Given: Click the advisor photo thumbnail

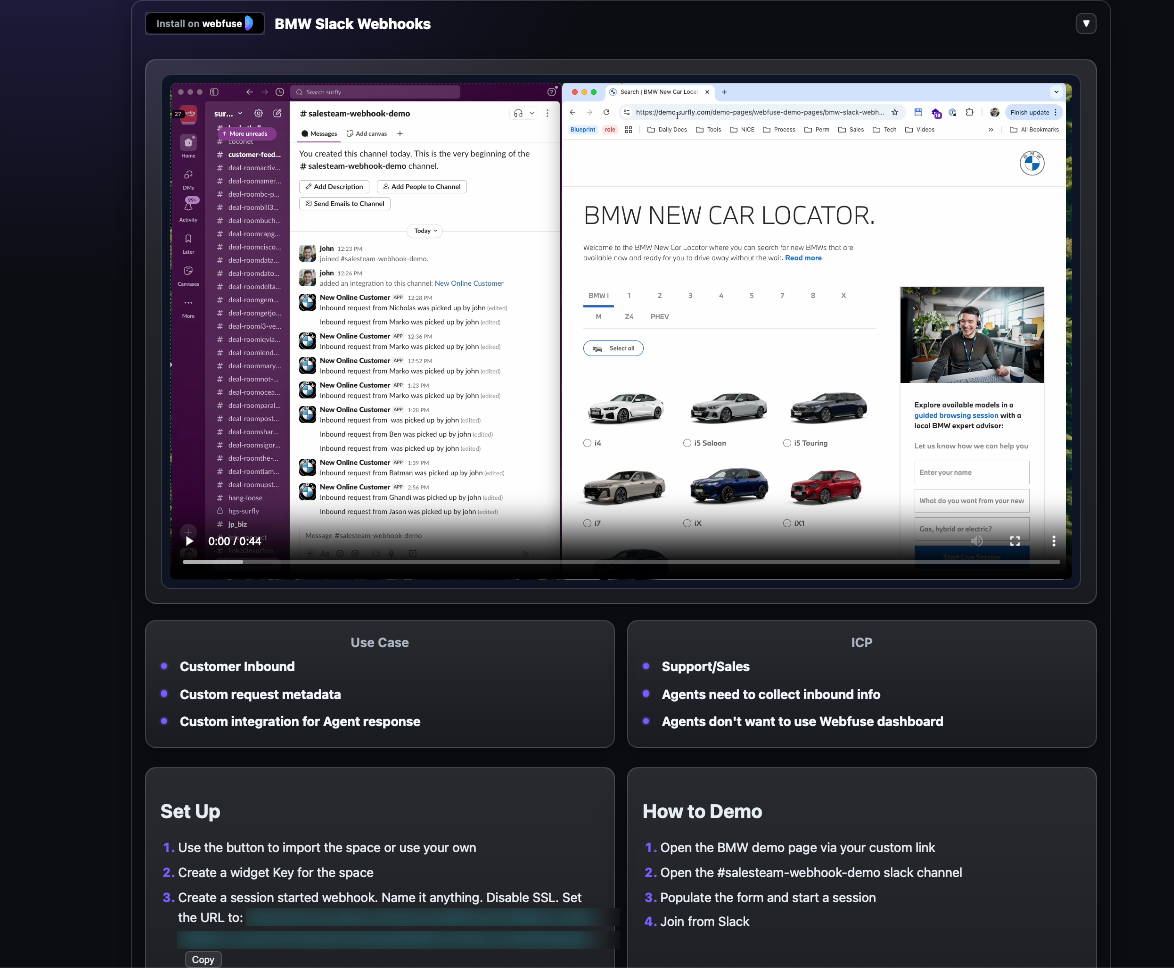Looking at the screenshot, I should coord(972,335).
